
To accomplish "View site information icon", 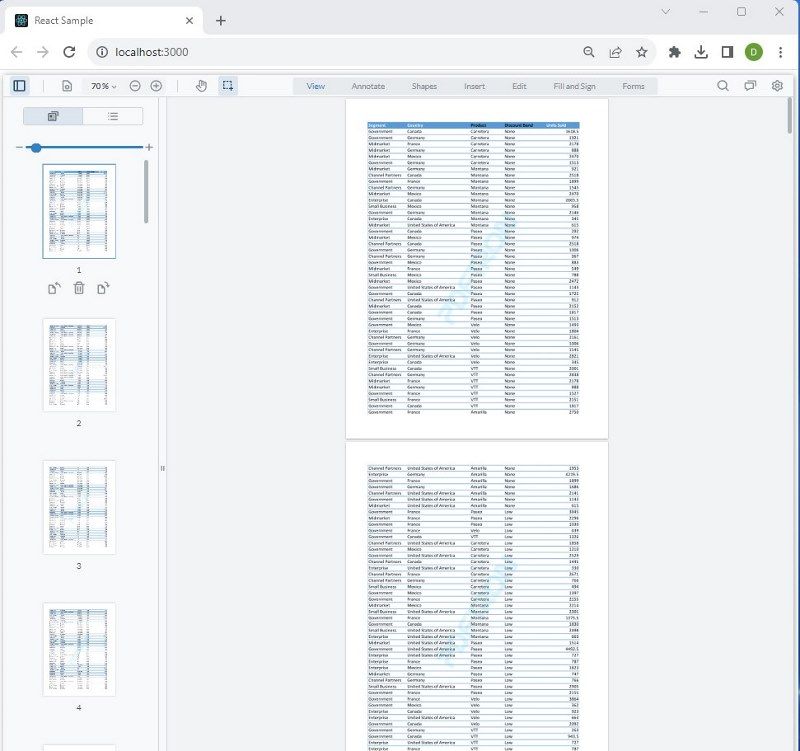I will tap(102, 52).
